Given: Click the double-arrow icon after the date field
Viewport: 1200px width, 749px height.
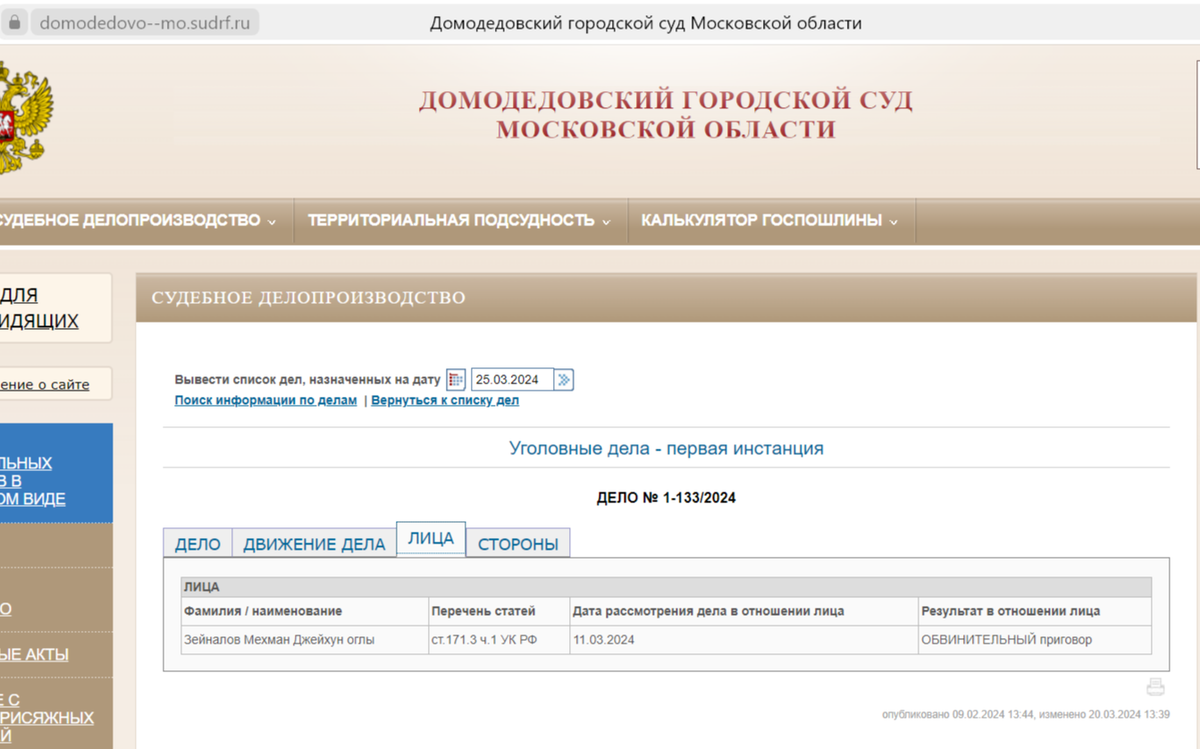Looking at the screenshot, I should [566, 379].
